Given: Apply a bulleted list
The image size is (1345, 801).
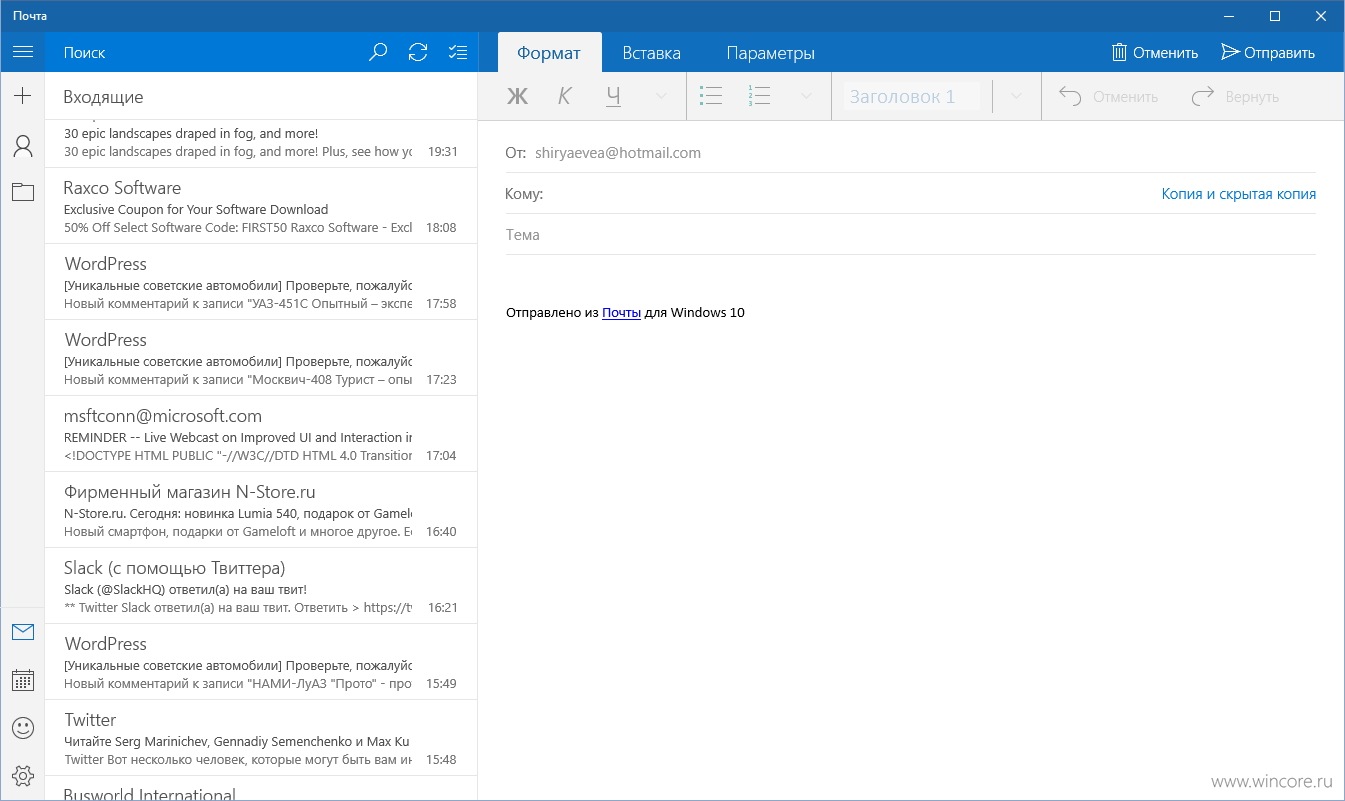Looking at the screenshot, I should tap(711, 96).
